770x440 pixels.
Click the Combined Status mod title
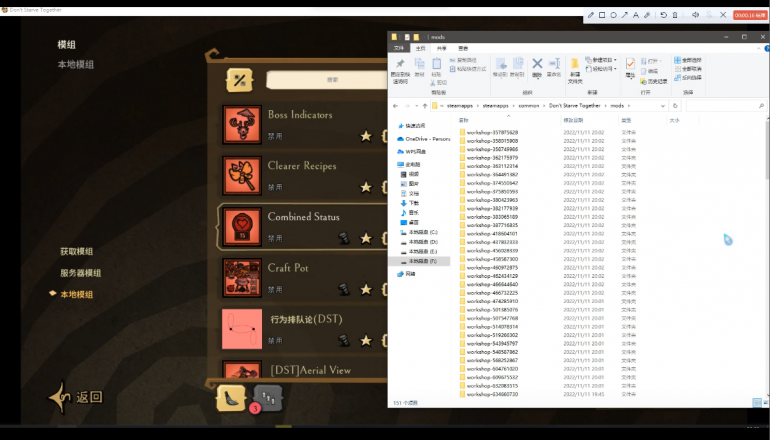pyautogui.click(x=303, y=217)
